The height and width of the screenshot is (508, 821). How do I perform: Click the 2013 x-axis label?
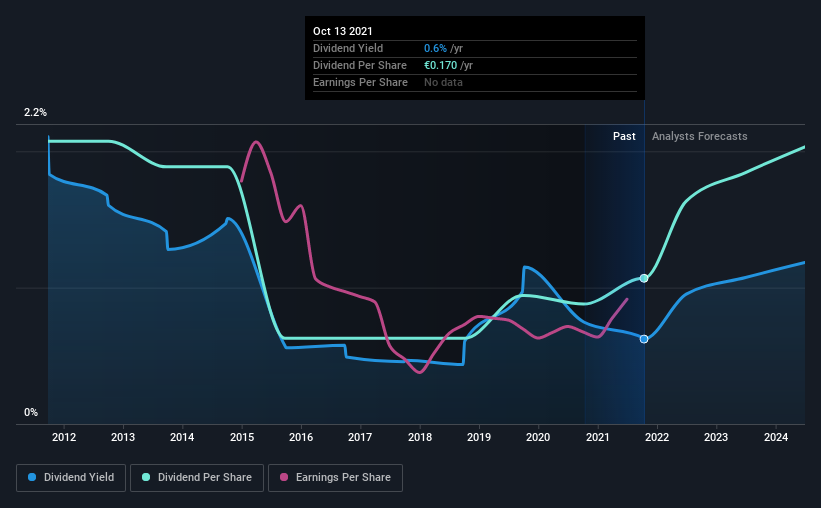point(123,437)
